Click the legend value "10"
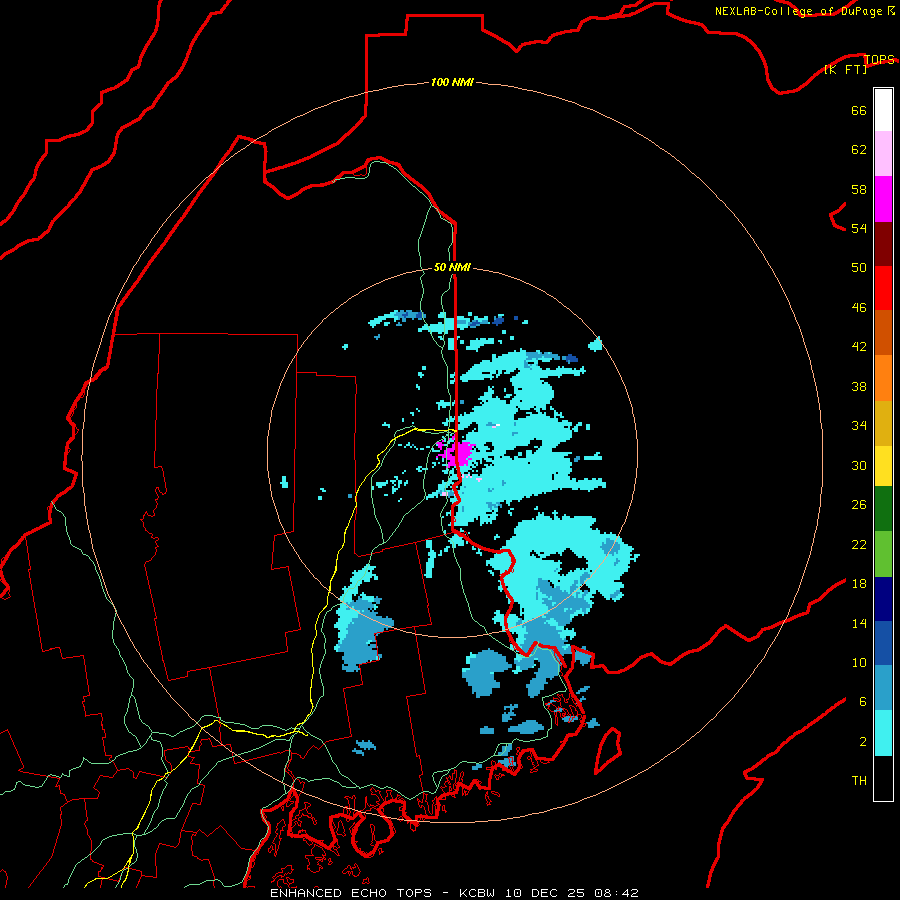The height and width of the screenshot is (900, 900). pyautogui.click(x=859, y=662)
